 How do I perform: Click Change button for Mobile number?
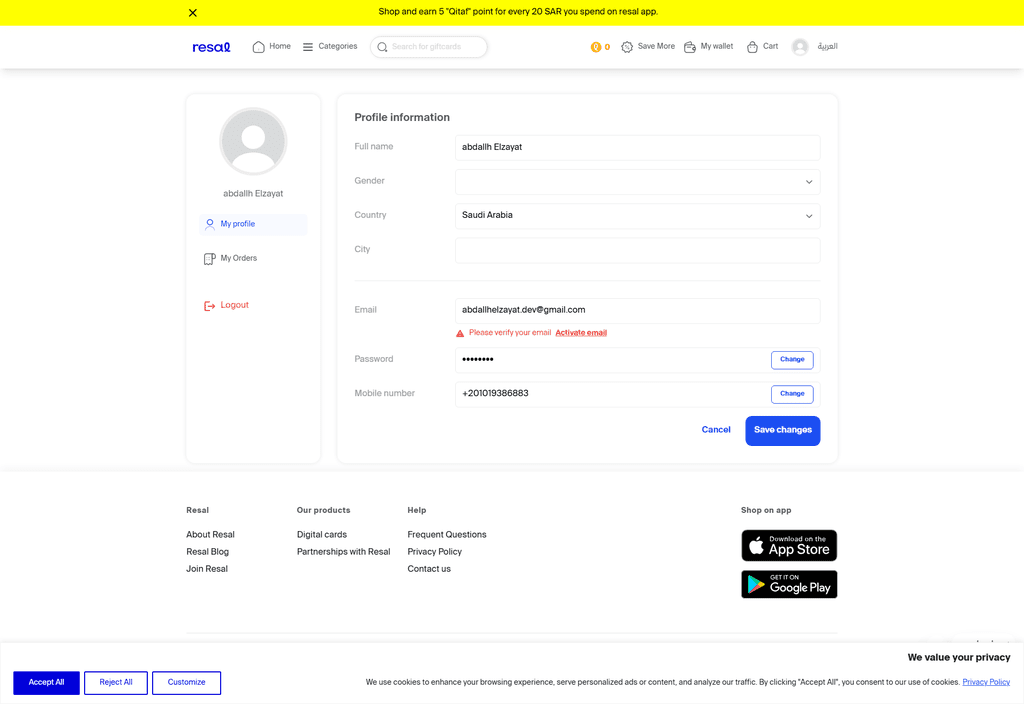[792, 394]
